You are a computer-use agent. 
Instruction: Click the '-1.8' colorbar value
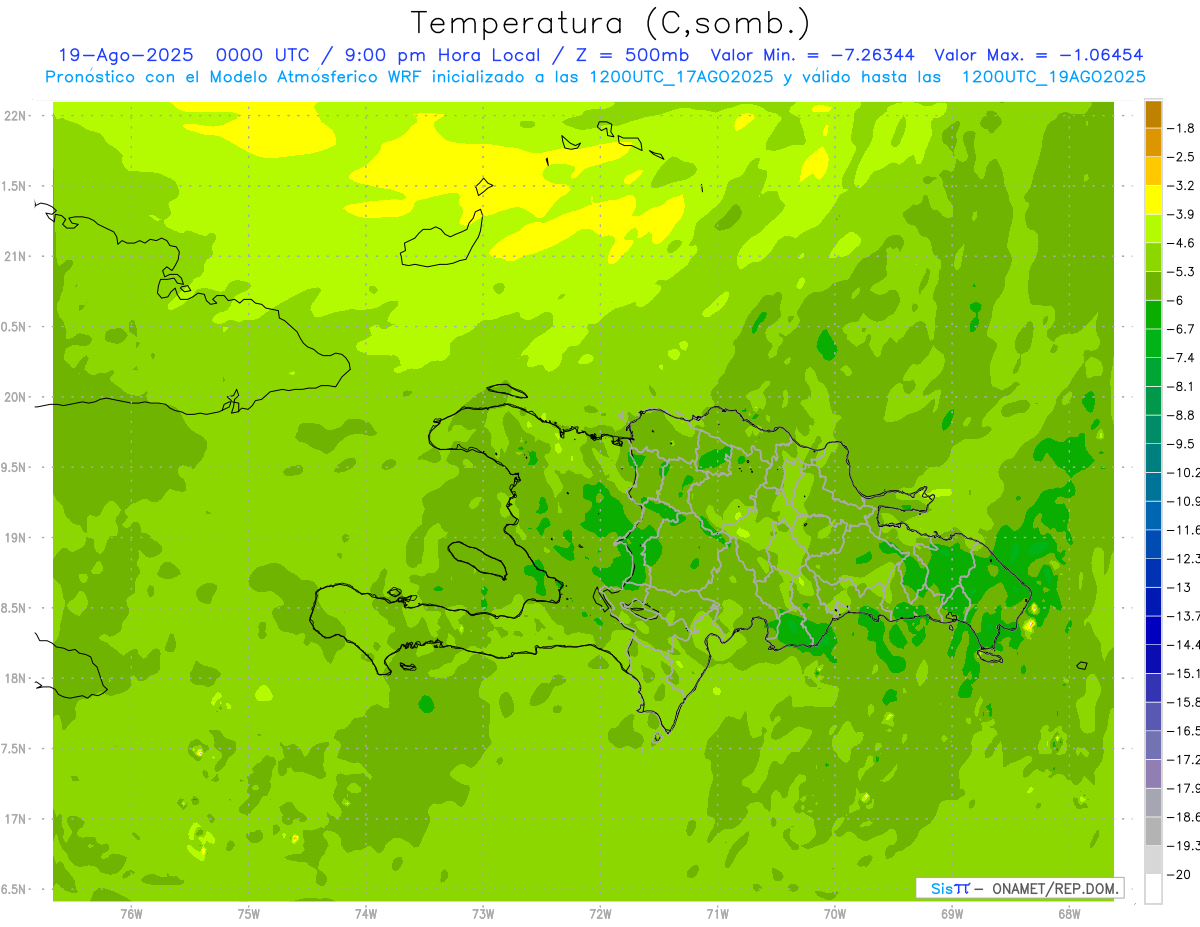[1181, 128]
